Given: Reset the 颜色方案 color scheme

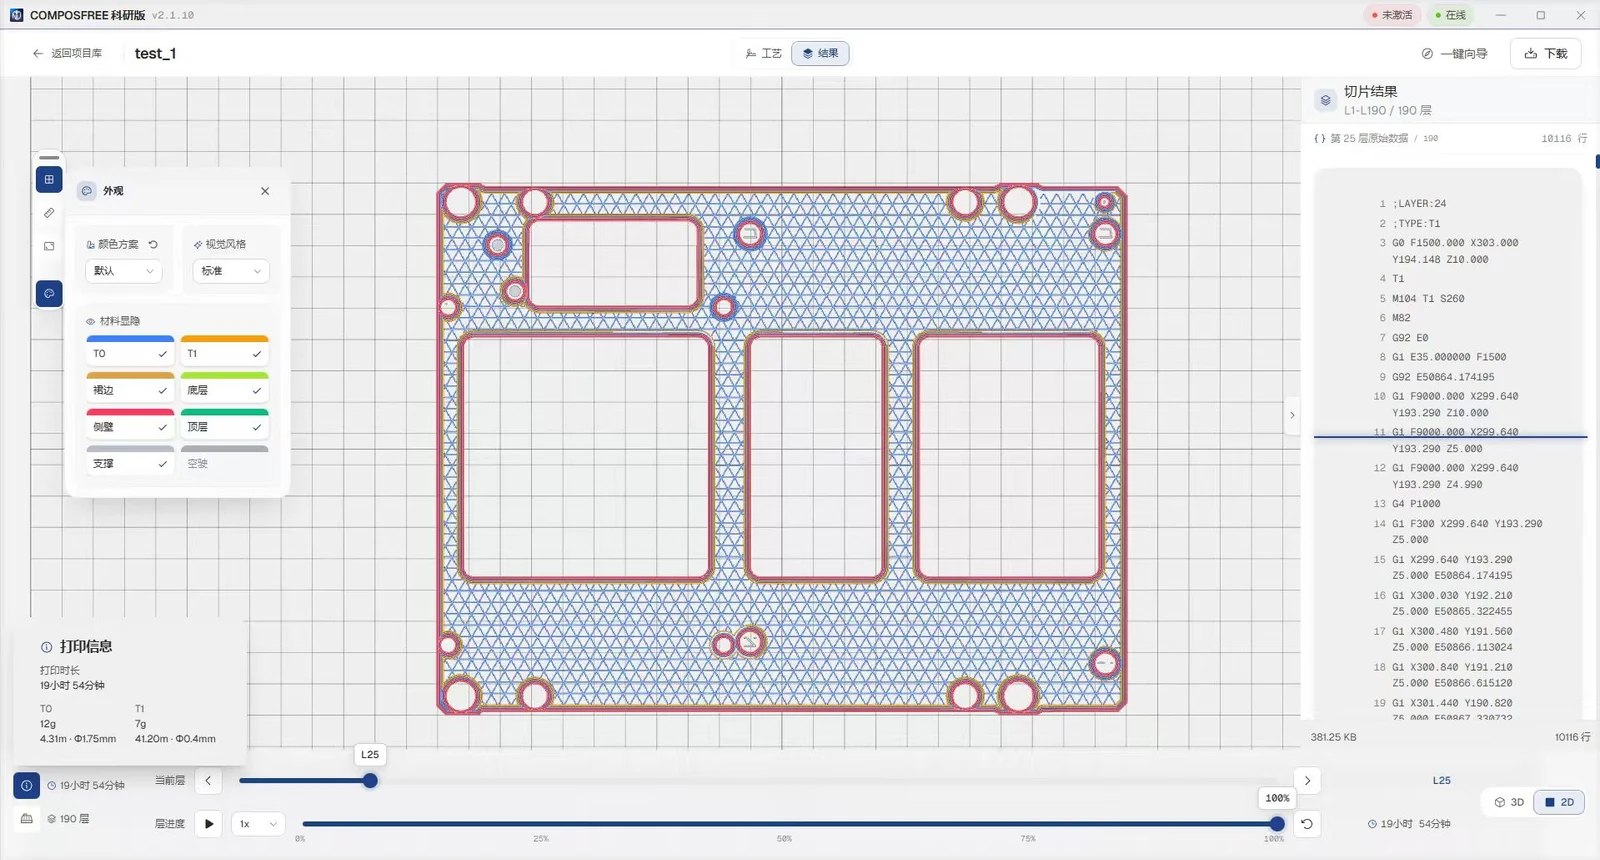Looking at the screenshot, I should pos(153,244).
